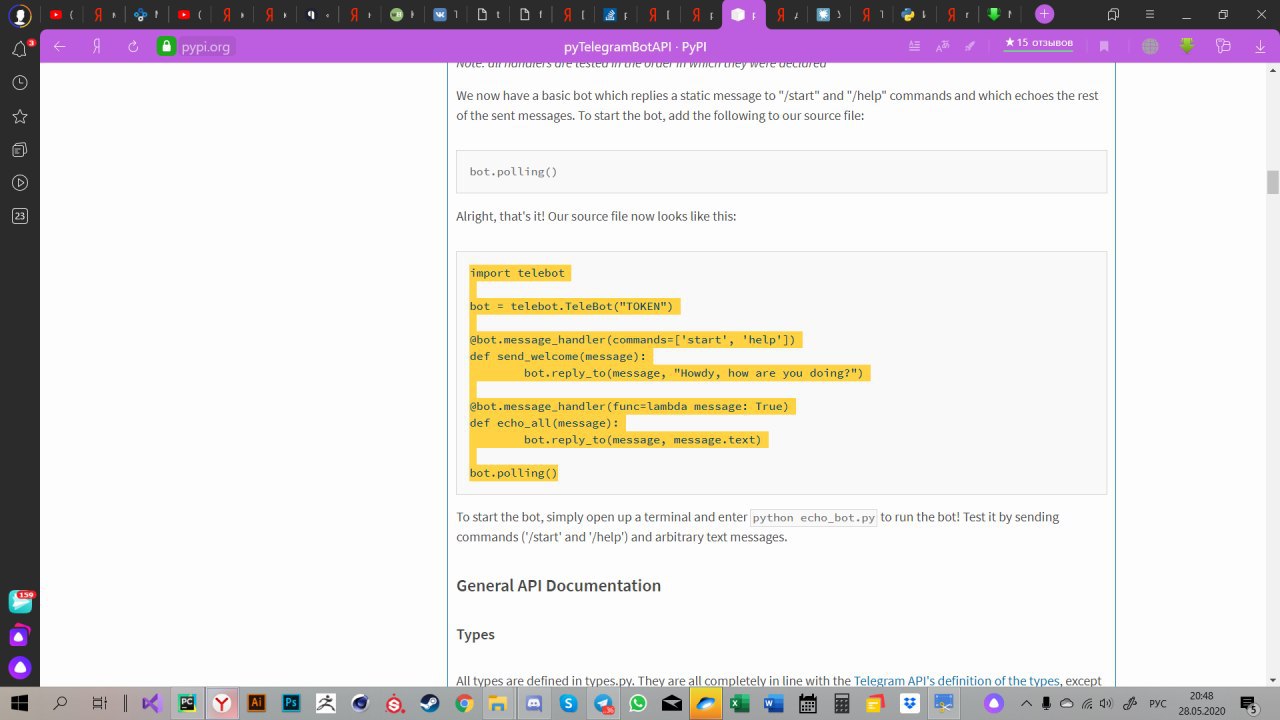The image size is (1280, 720).
Task: Open the bookmarks star in the sidebar
Action: [20, 117]
